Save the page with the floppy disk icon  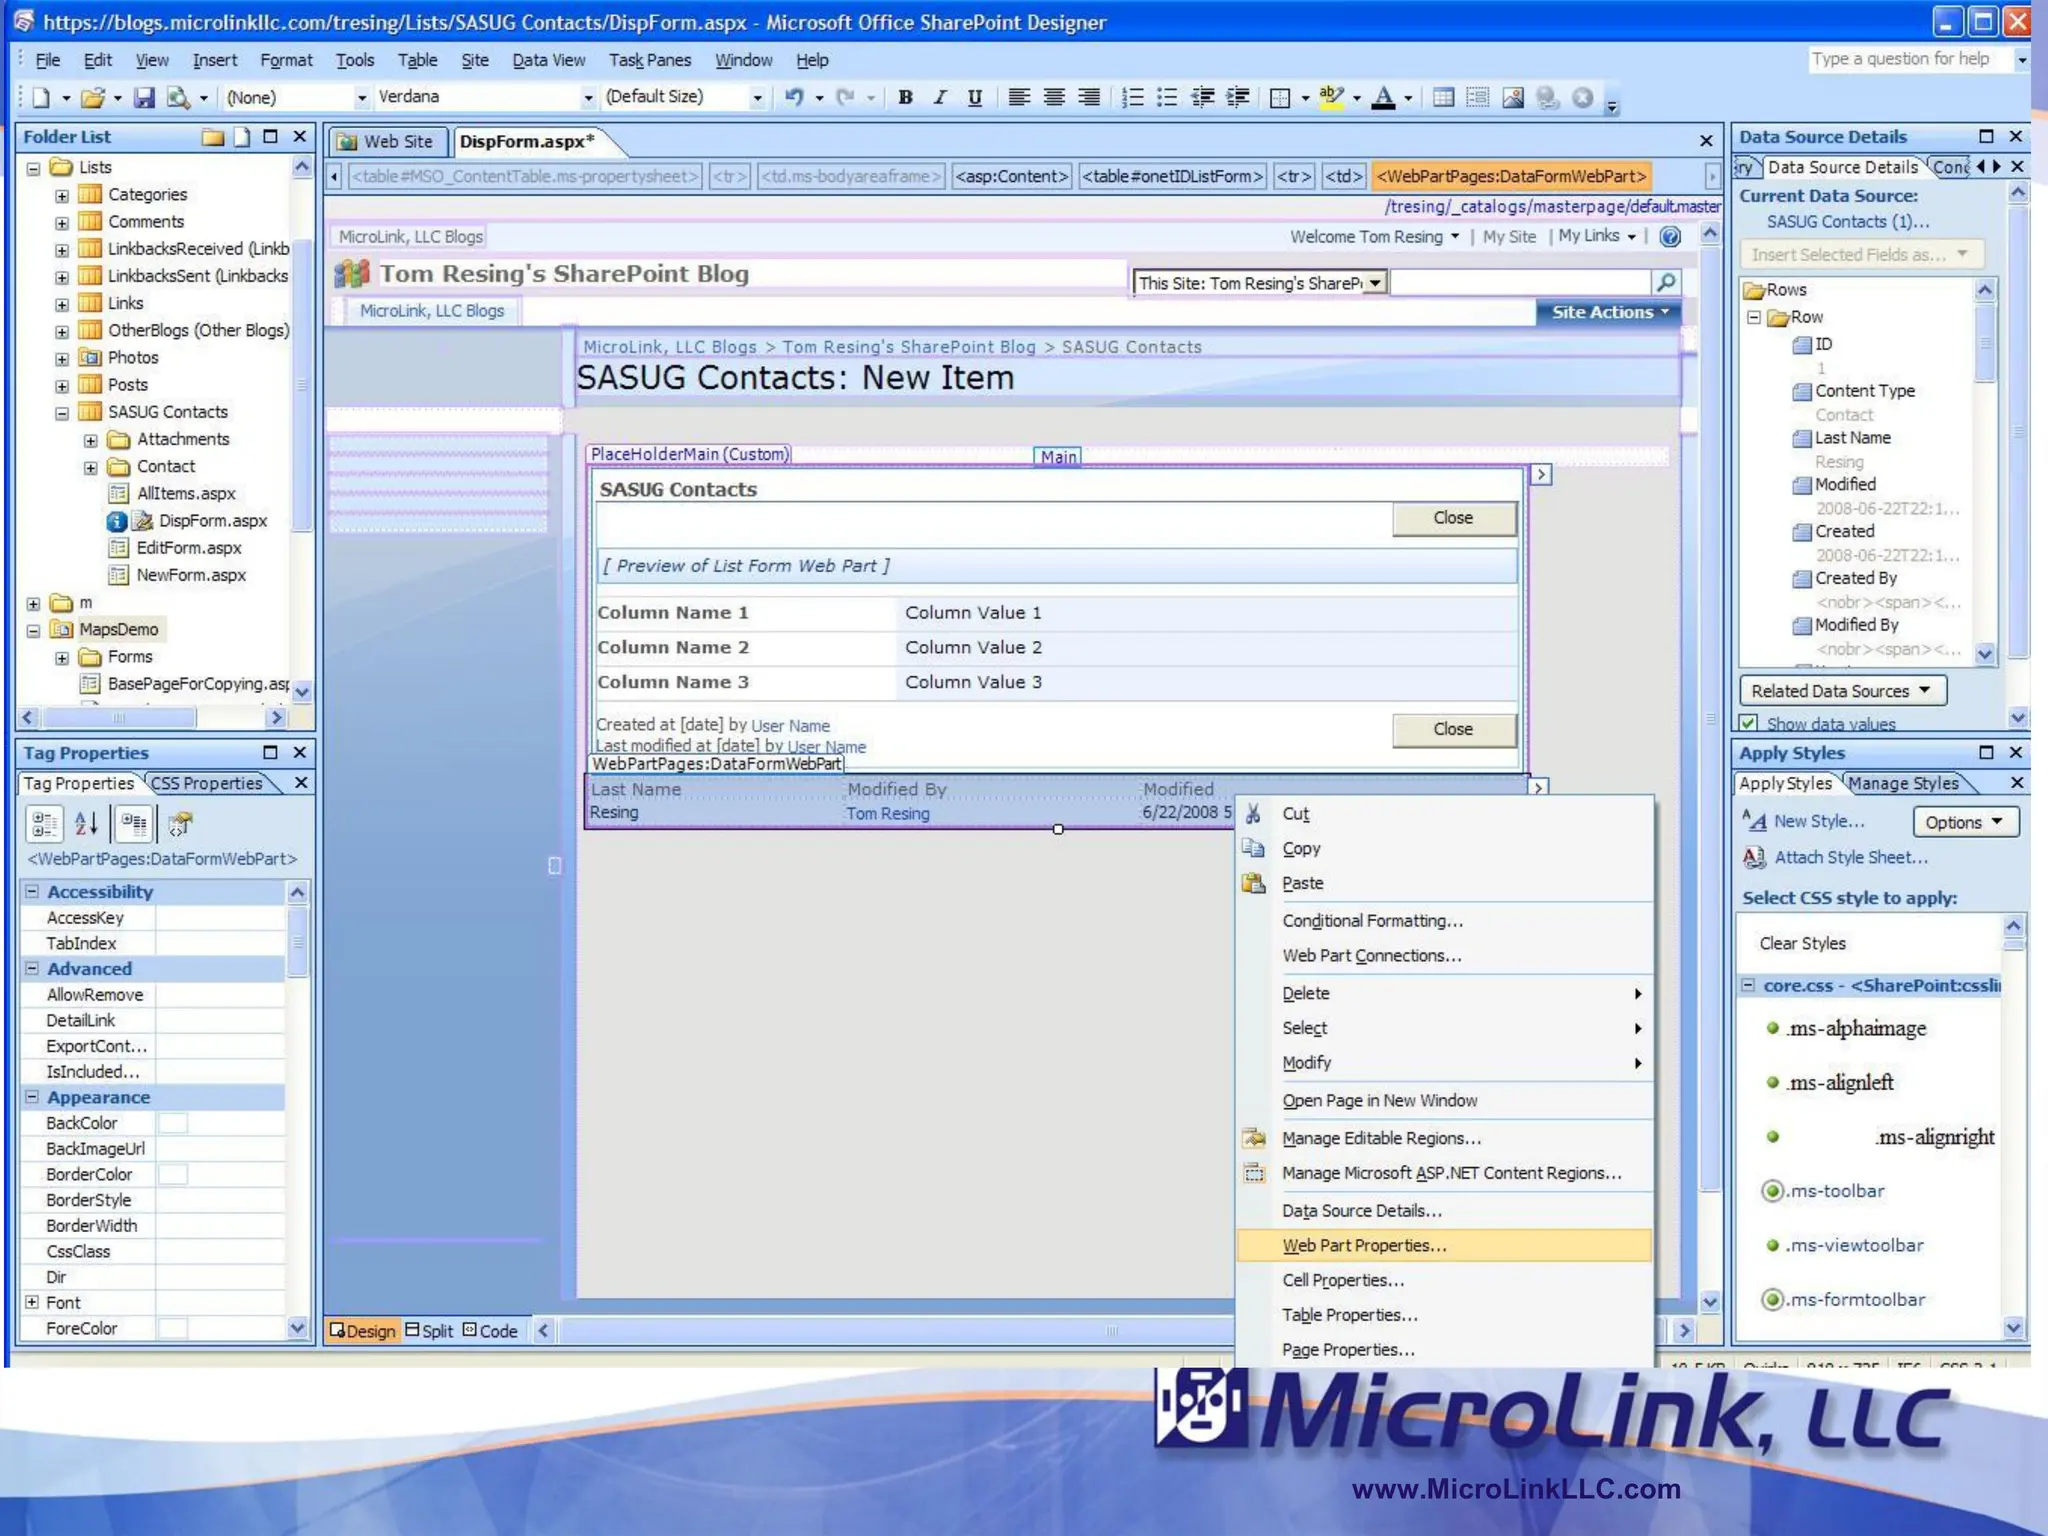(145, 97)
